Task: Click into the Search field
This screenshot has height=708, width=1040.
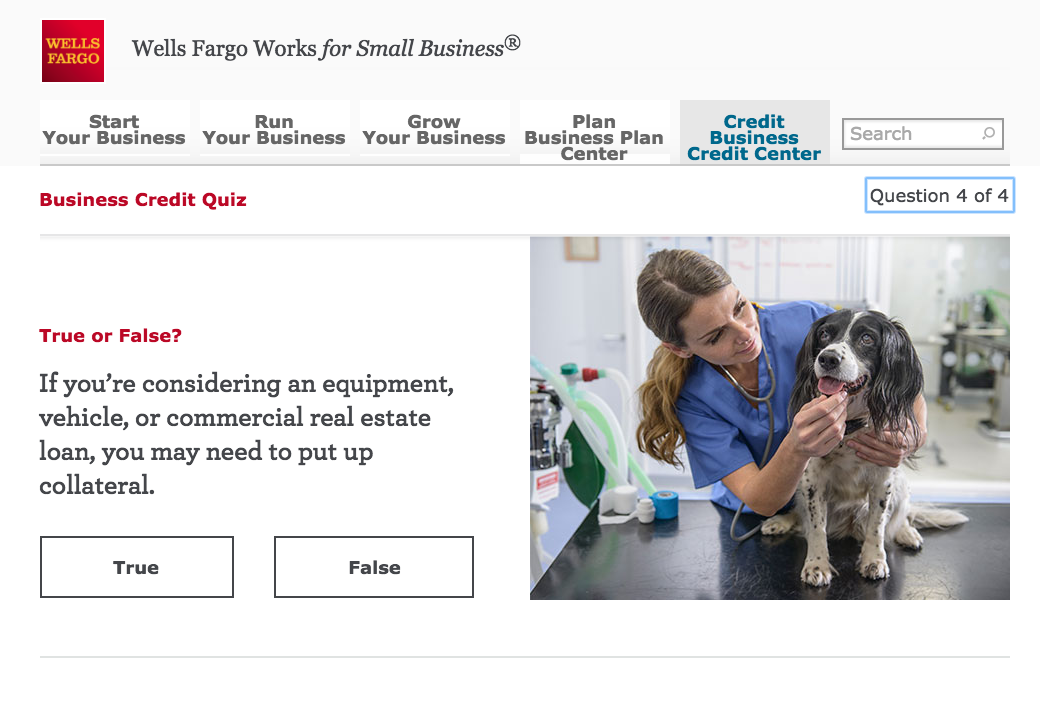Action: (x=923, y=133)
